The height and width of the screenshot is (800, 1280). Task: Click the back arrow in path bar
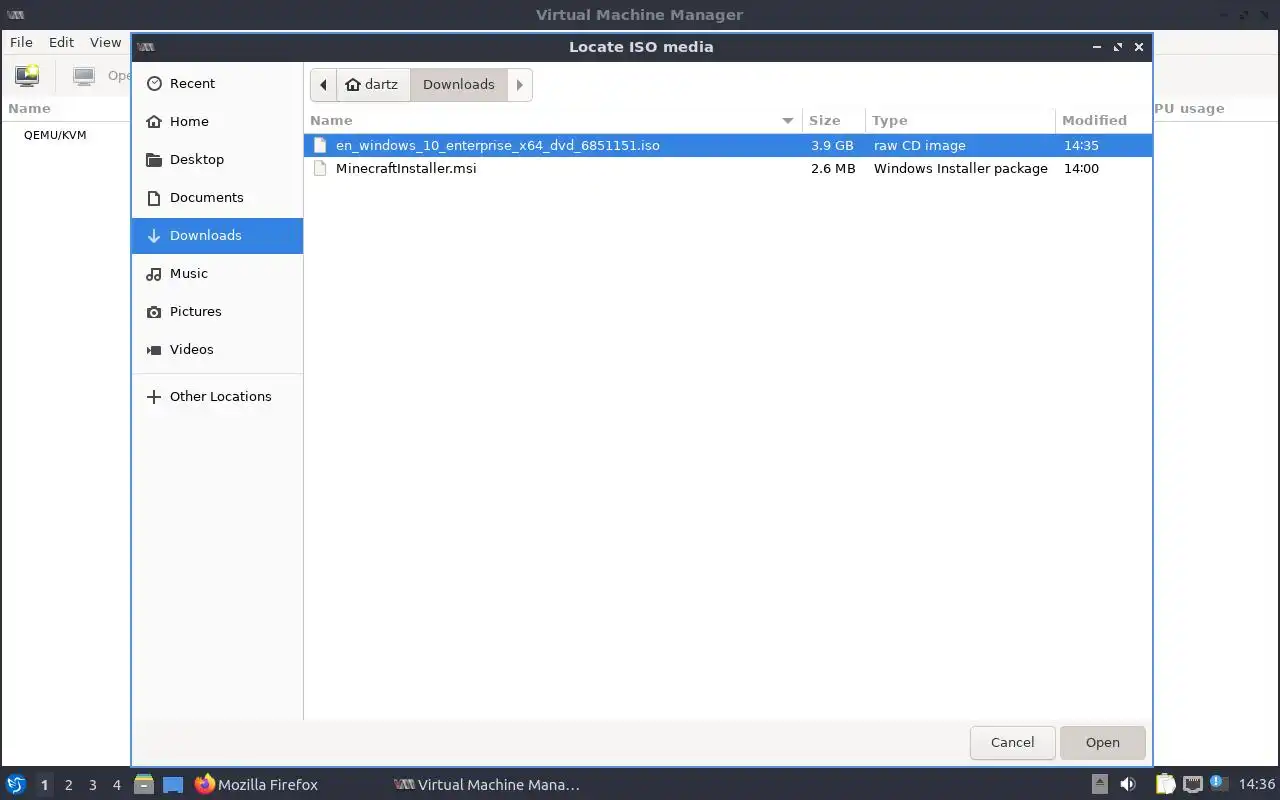pyautogui.click(x=323, y=85)
